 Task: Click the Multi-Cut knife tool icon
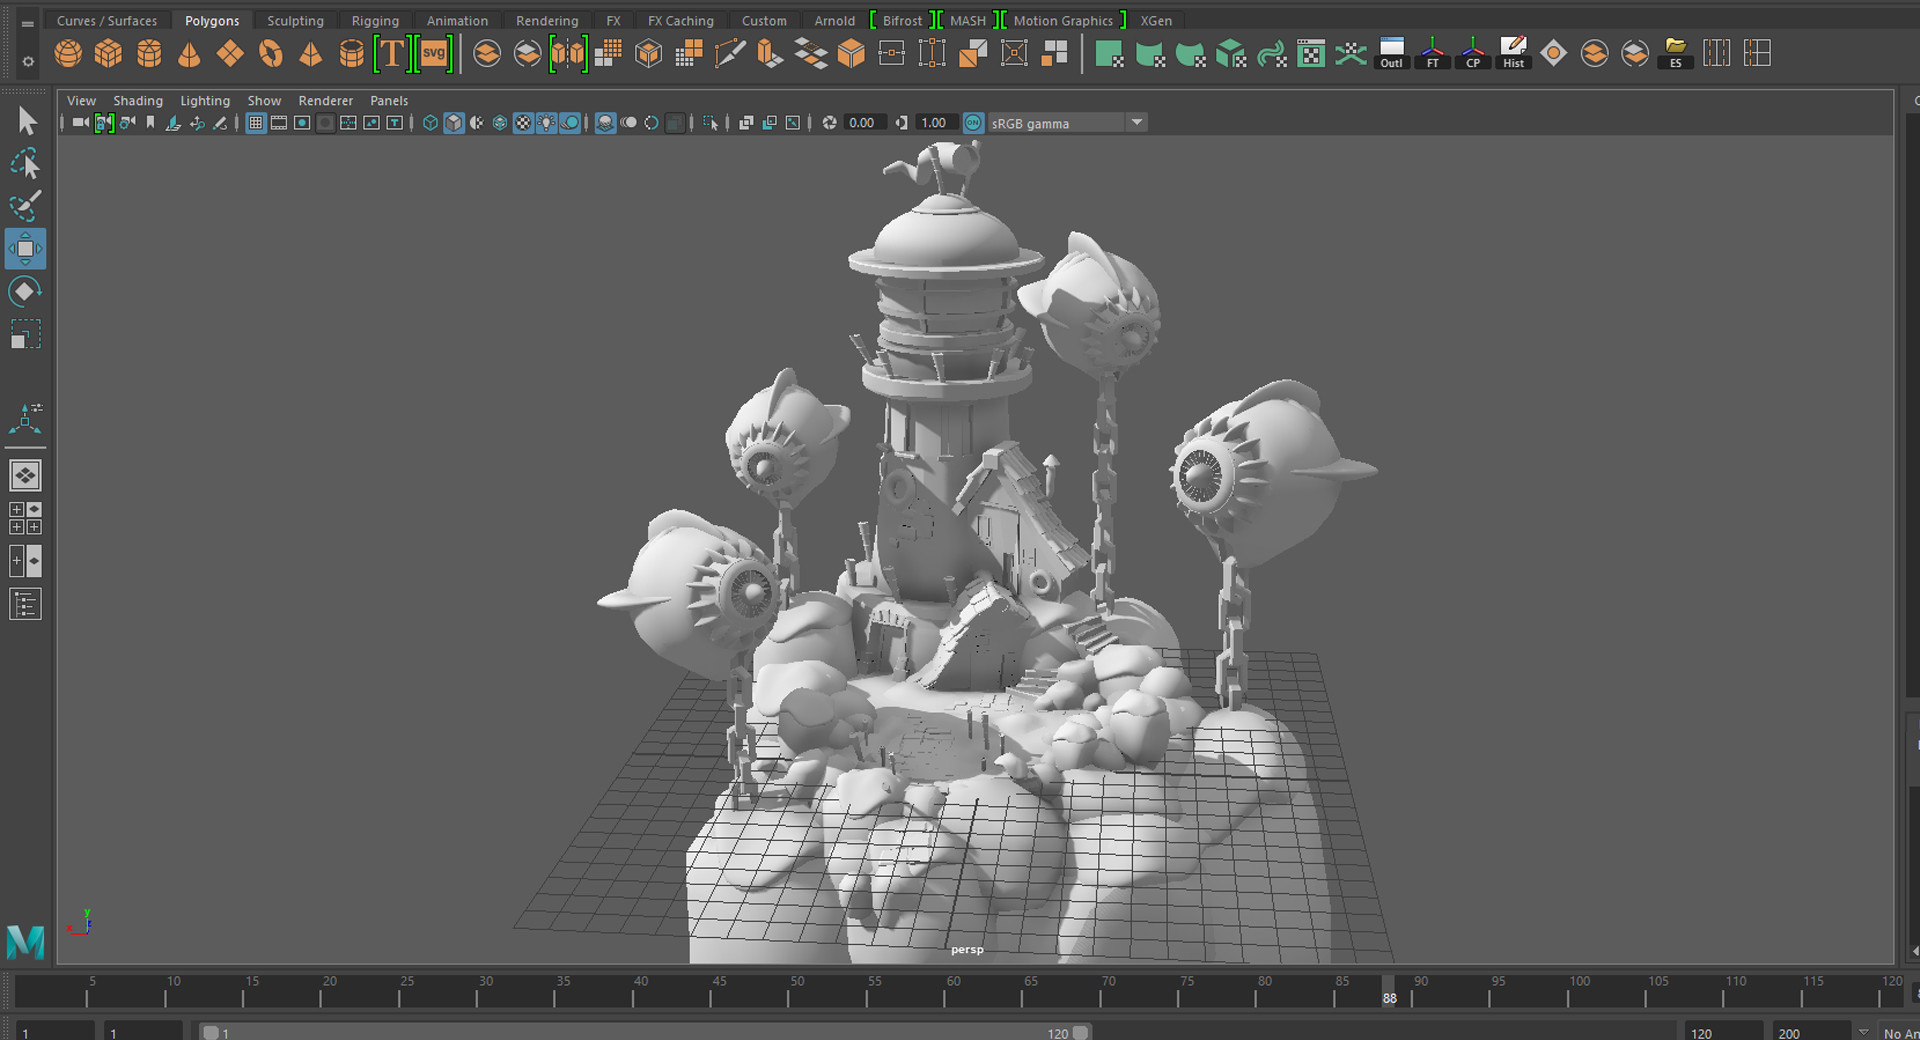pyautogui.click(x=729, y=53)
